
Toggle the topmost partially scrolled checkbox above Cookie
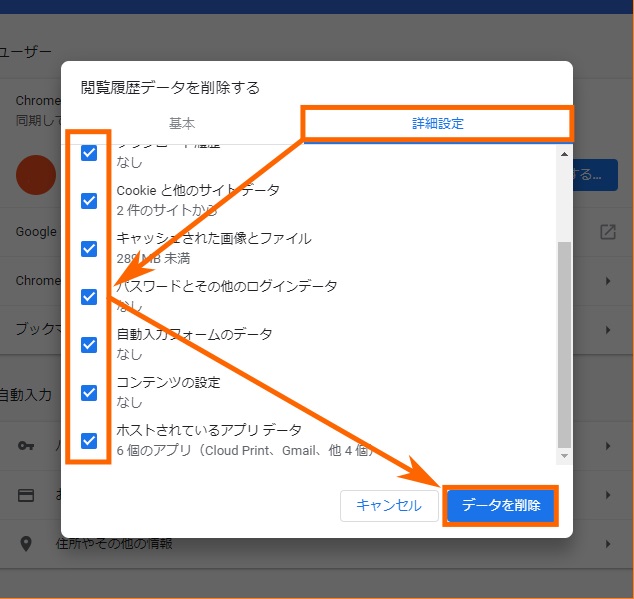pos(89,153)
